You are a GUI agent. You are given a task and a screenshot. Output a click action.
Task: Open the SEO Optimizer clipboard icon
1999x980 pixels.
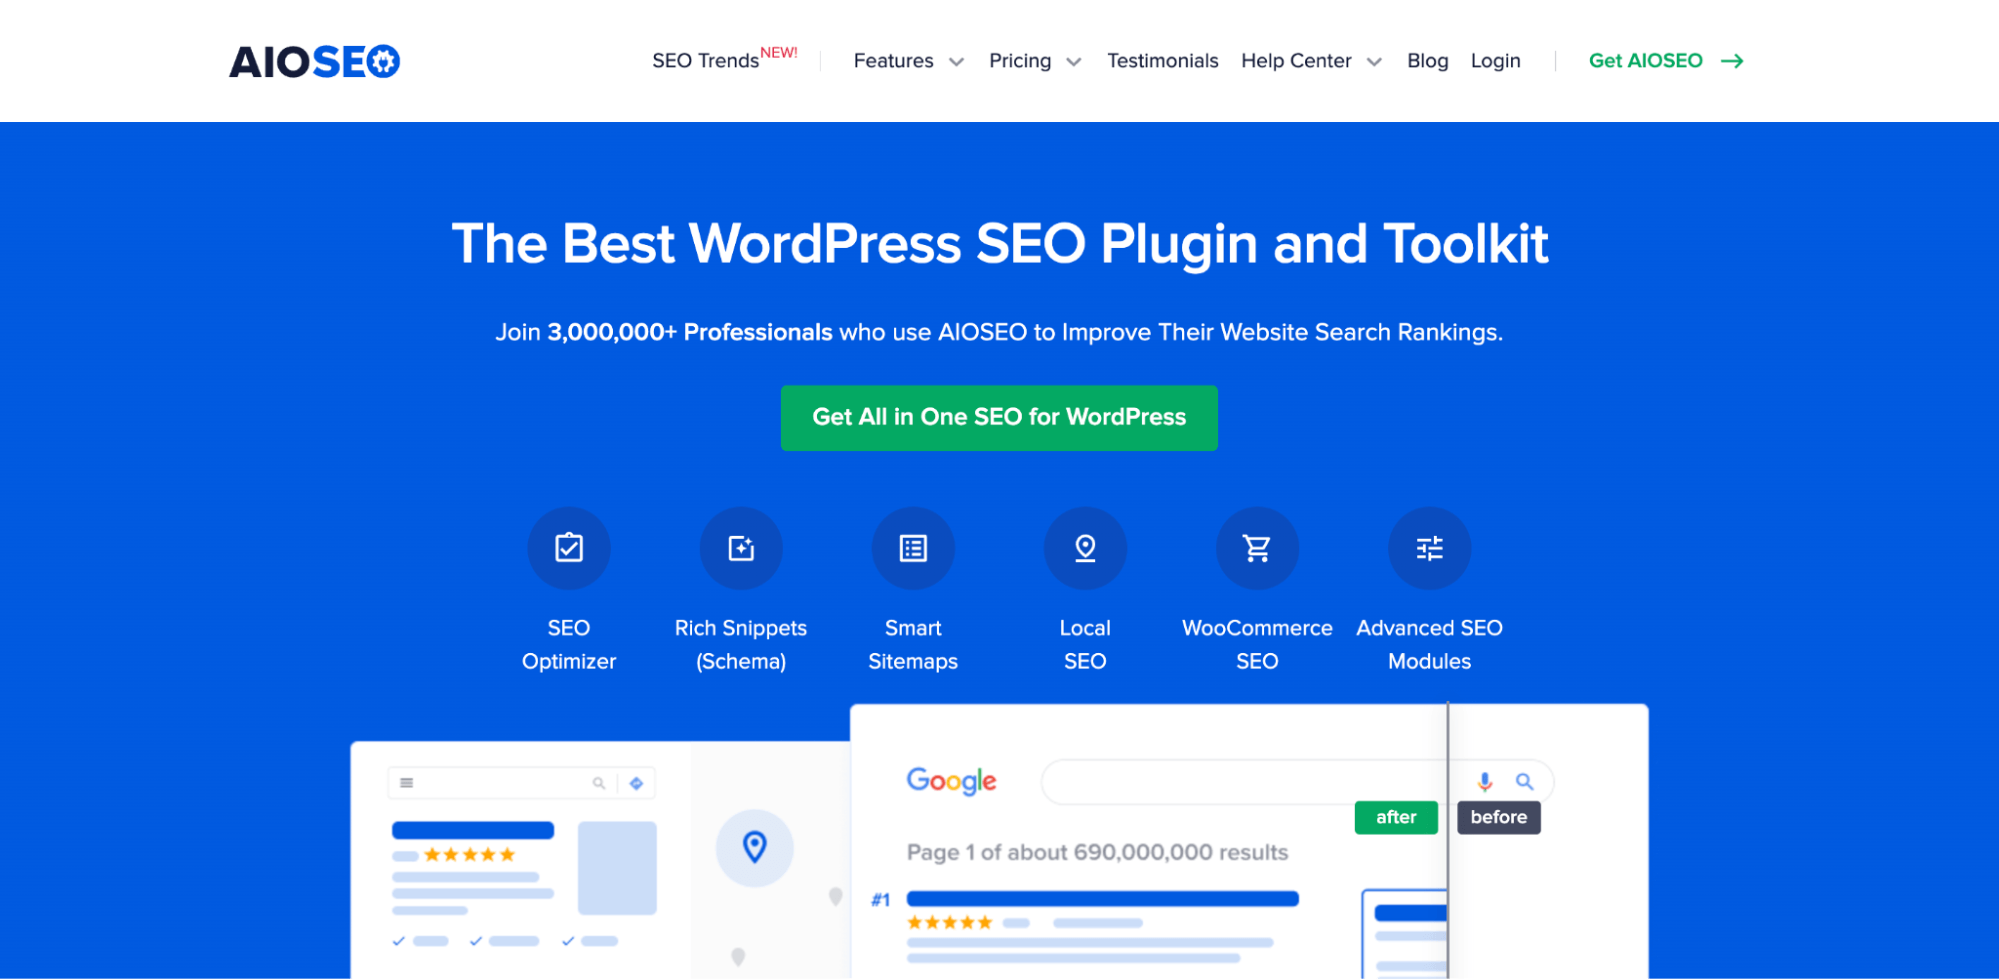click(569, 548)
